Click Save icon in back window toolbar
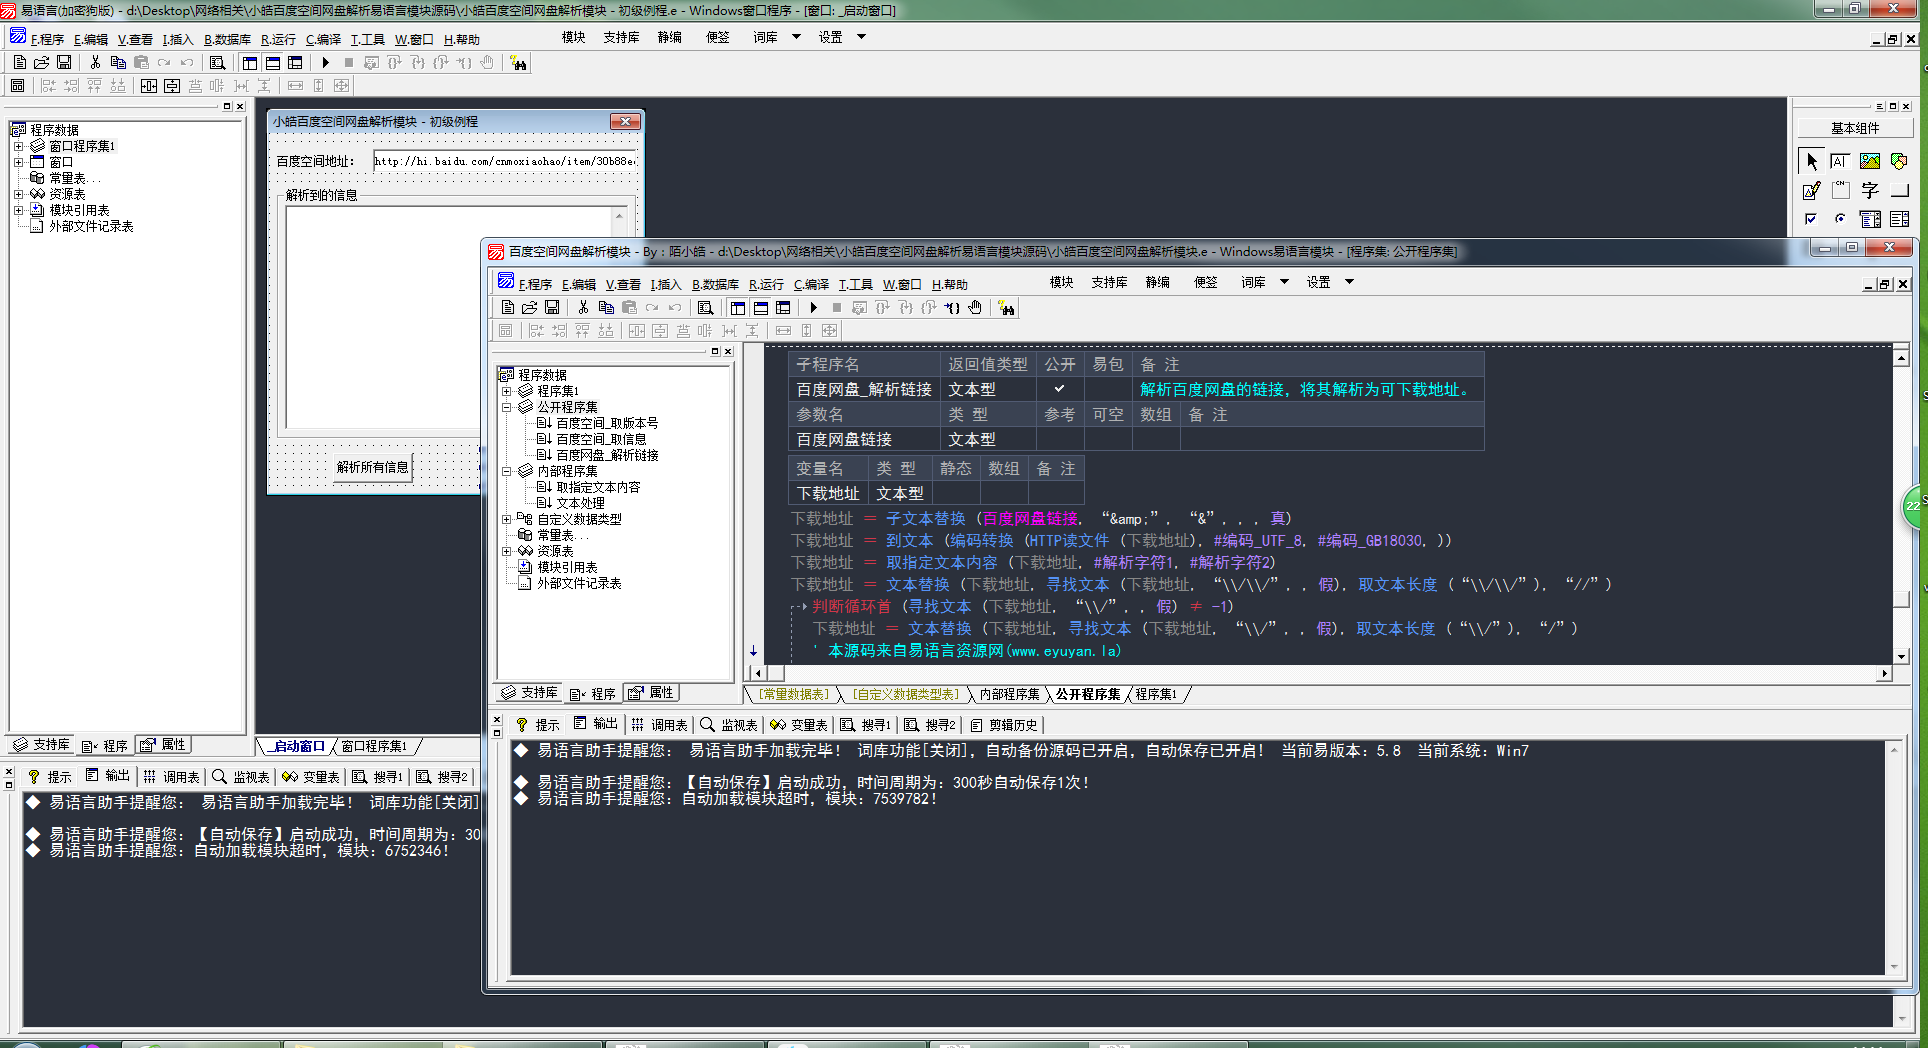1928x1048 pixels. pos(64,62)
